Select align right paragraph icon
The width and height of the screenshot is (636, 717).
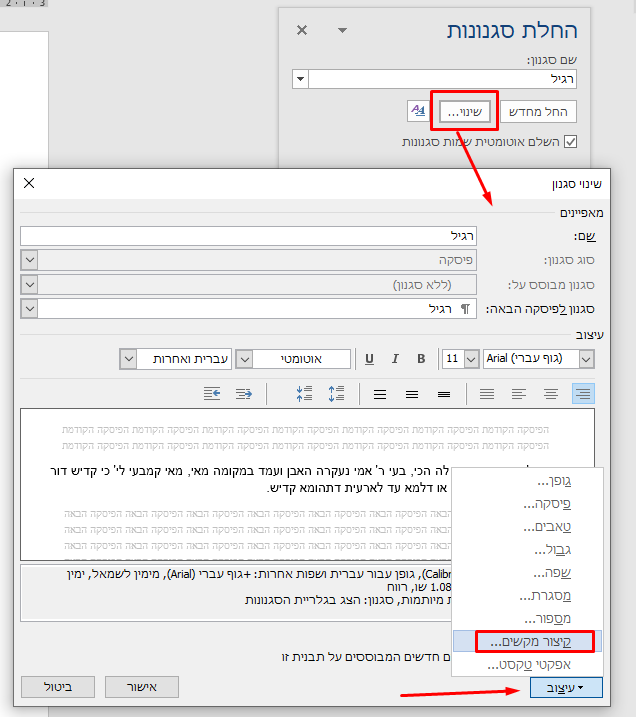click(583, 394)
